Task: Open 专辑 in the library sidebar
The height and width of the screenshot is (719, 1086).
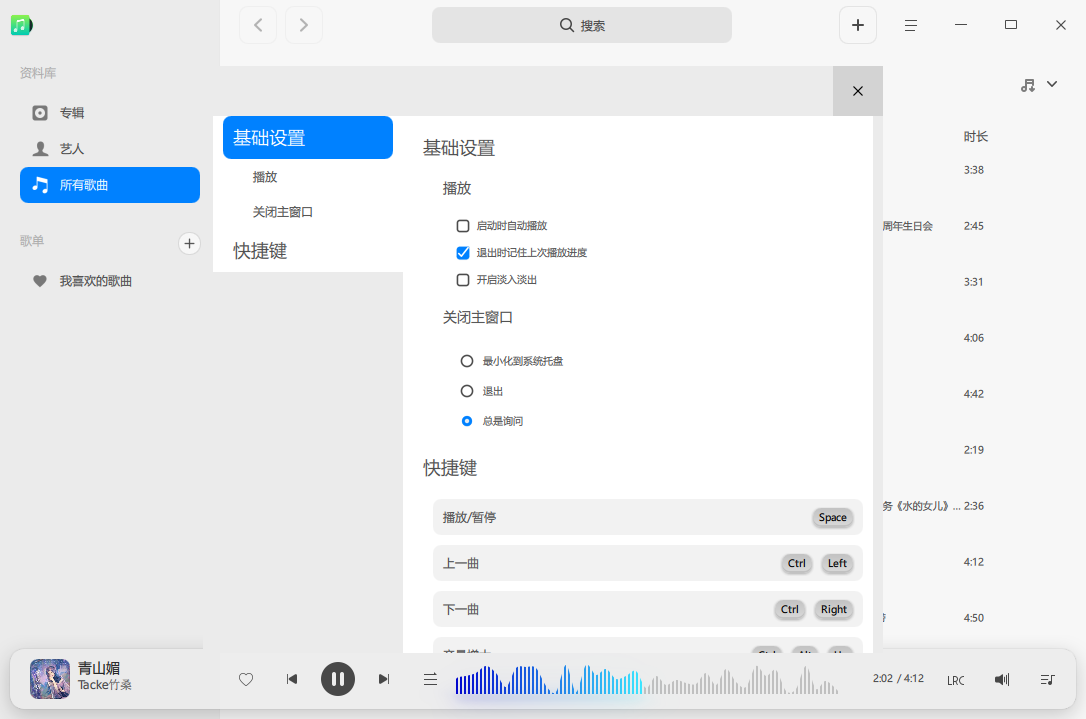Action: 110,113
